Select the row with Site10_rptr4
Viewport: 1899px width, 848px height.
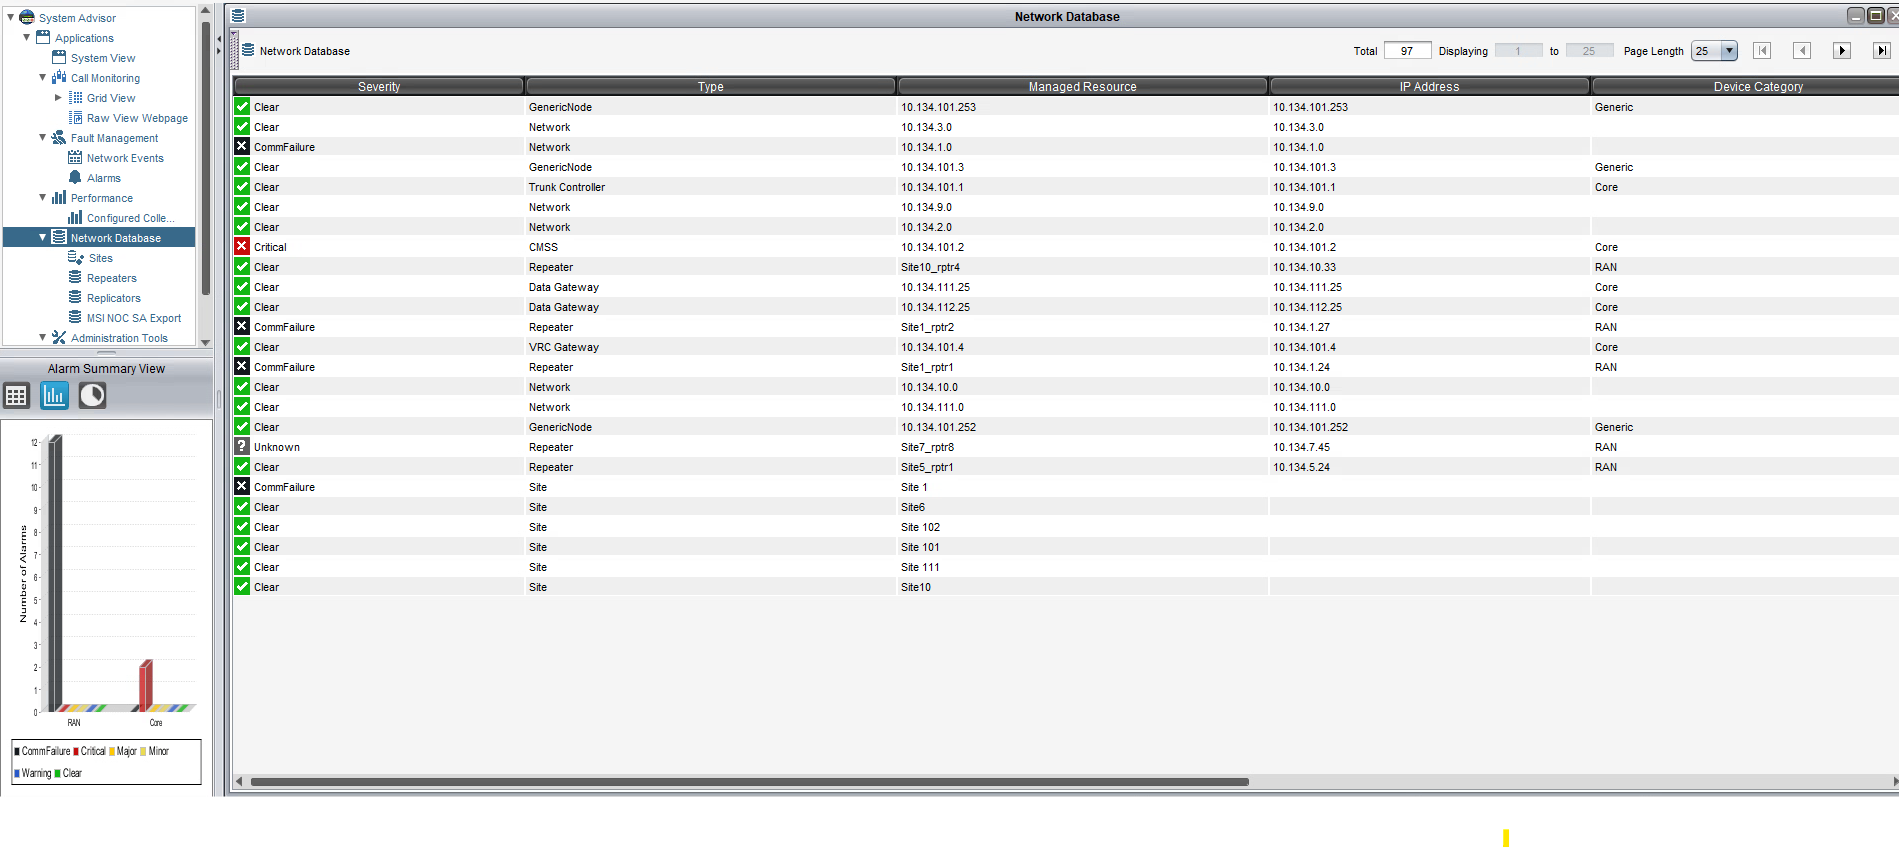pyautogui.click(x=1066, y=267)
